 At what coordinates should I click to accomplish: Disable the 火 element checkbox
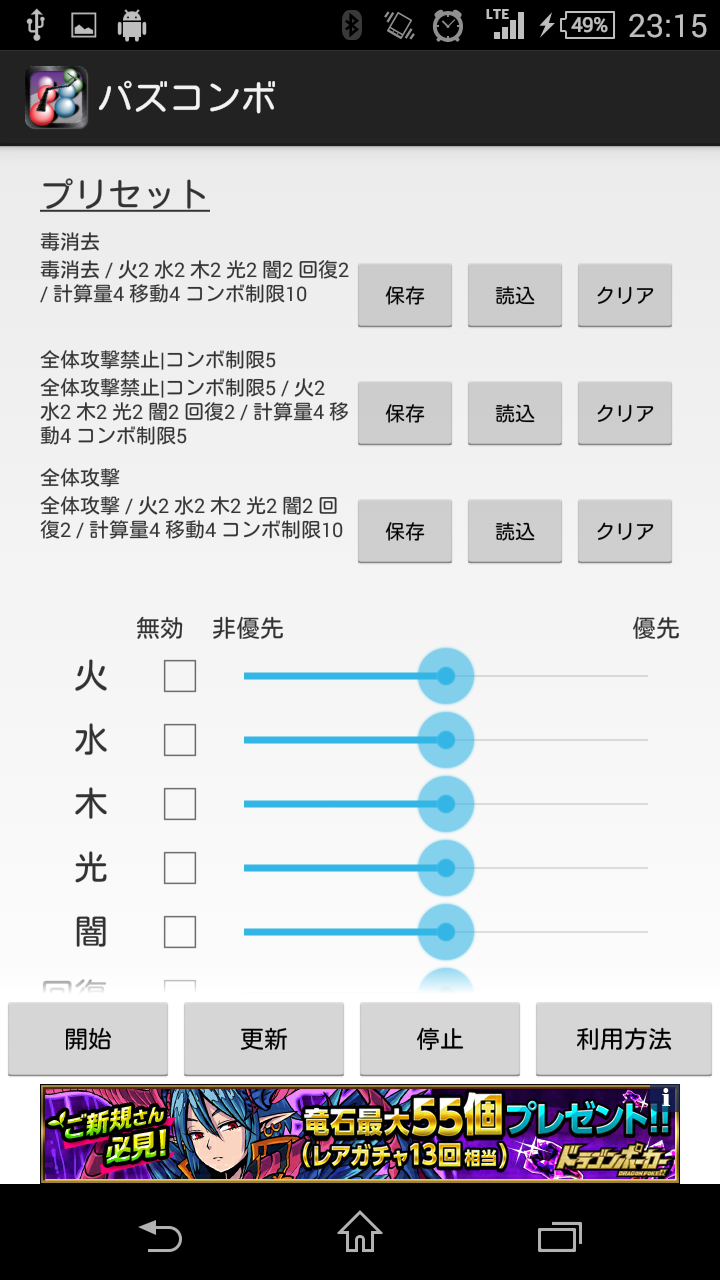point(180,676)
